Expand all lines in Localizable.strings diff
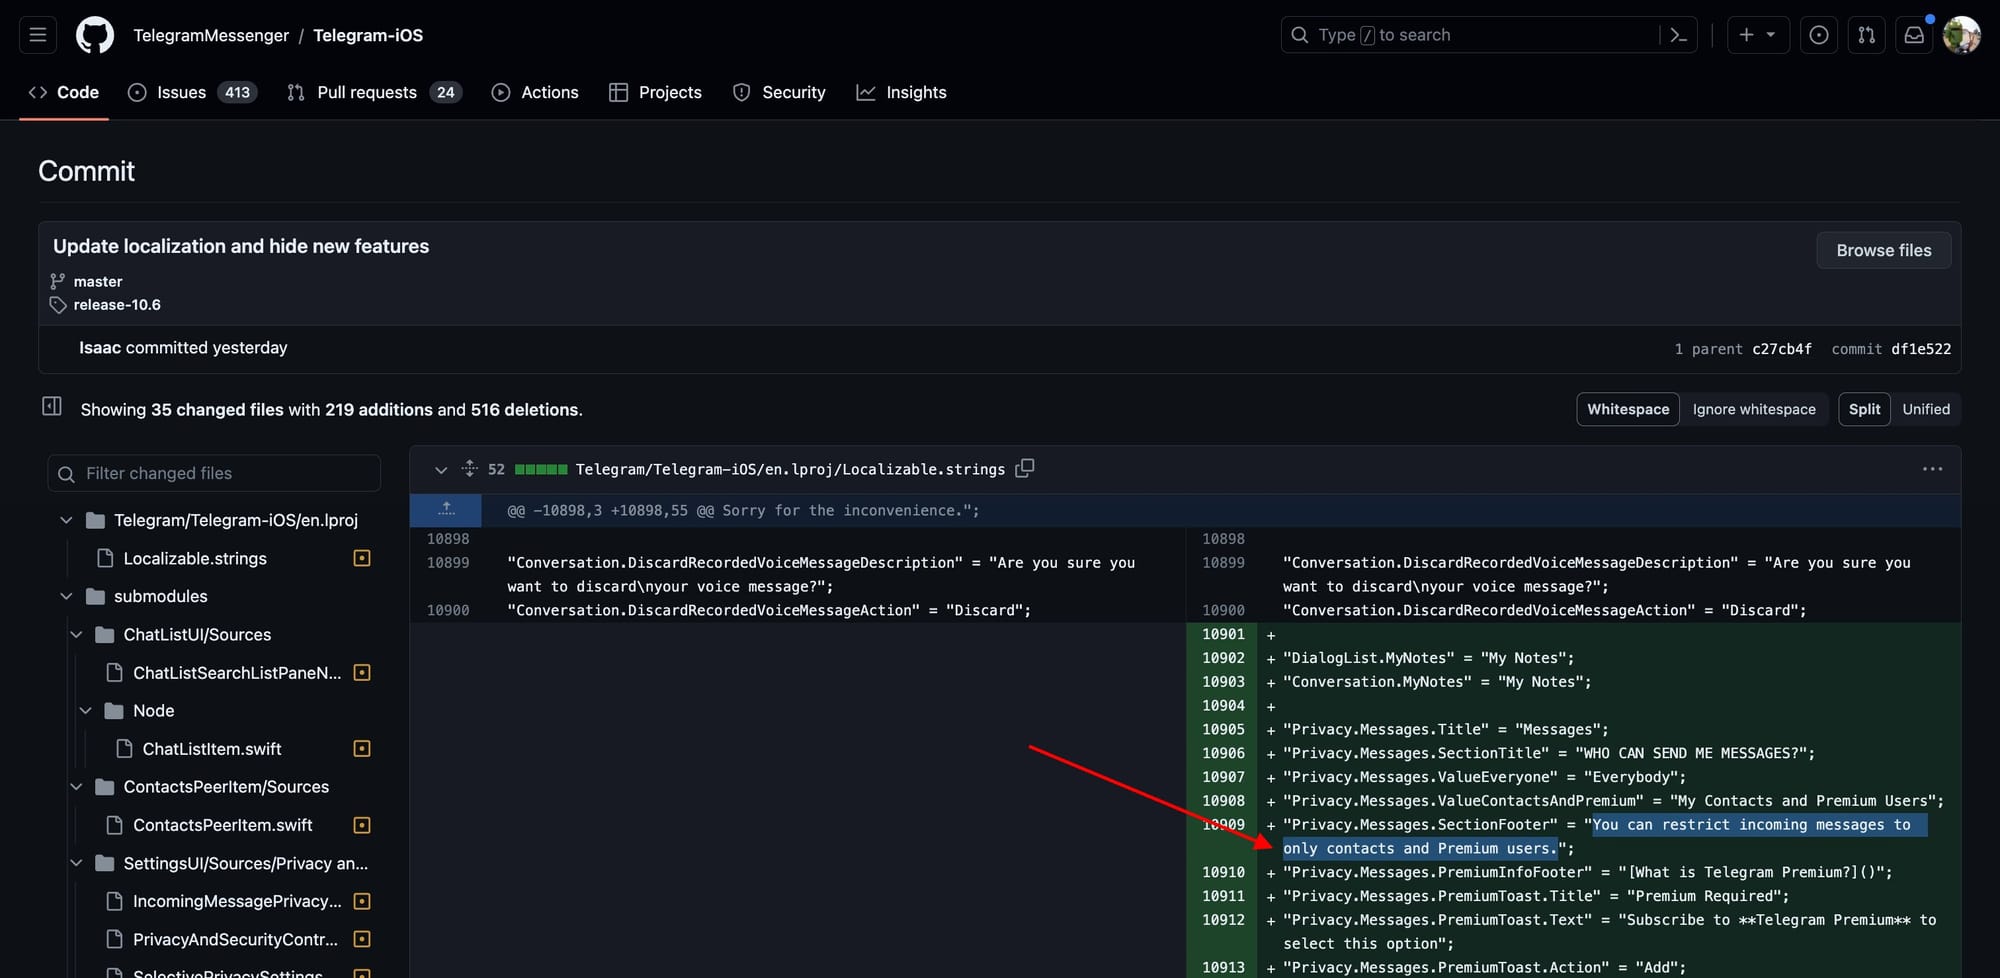Viewport: 2000px width, 978px height. click(x=469, y=468)
